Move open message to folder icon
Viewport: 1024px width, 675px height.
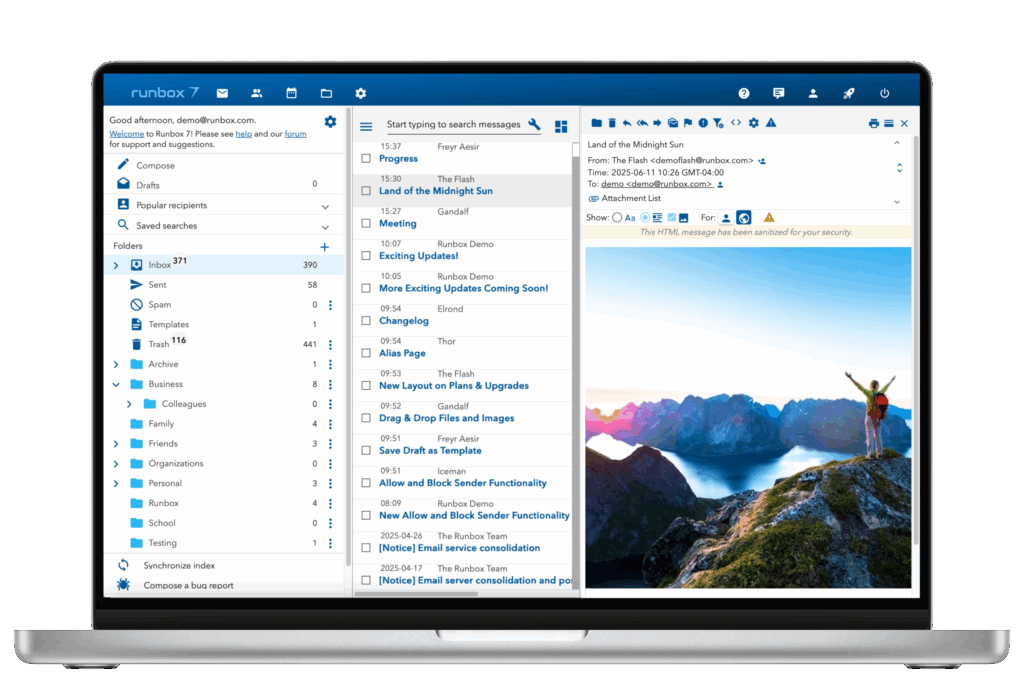(x=596, y=123)
